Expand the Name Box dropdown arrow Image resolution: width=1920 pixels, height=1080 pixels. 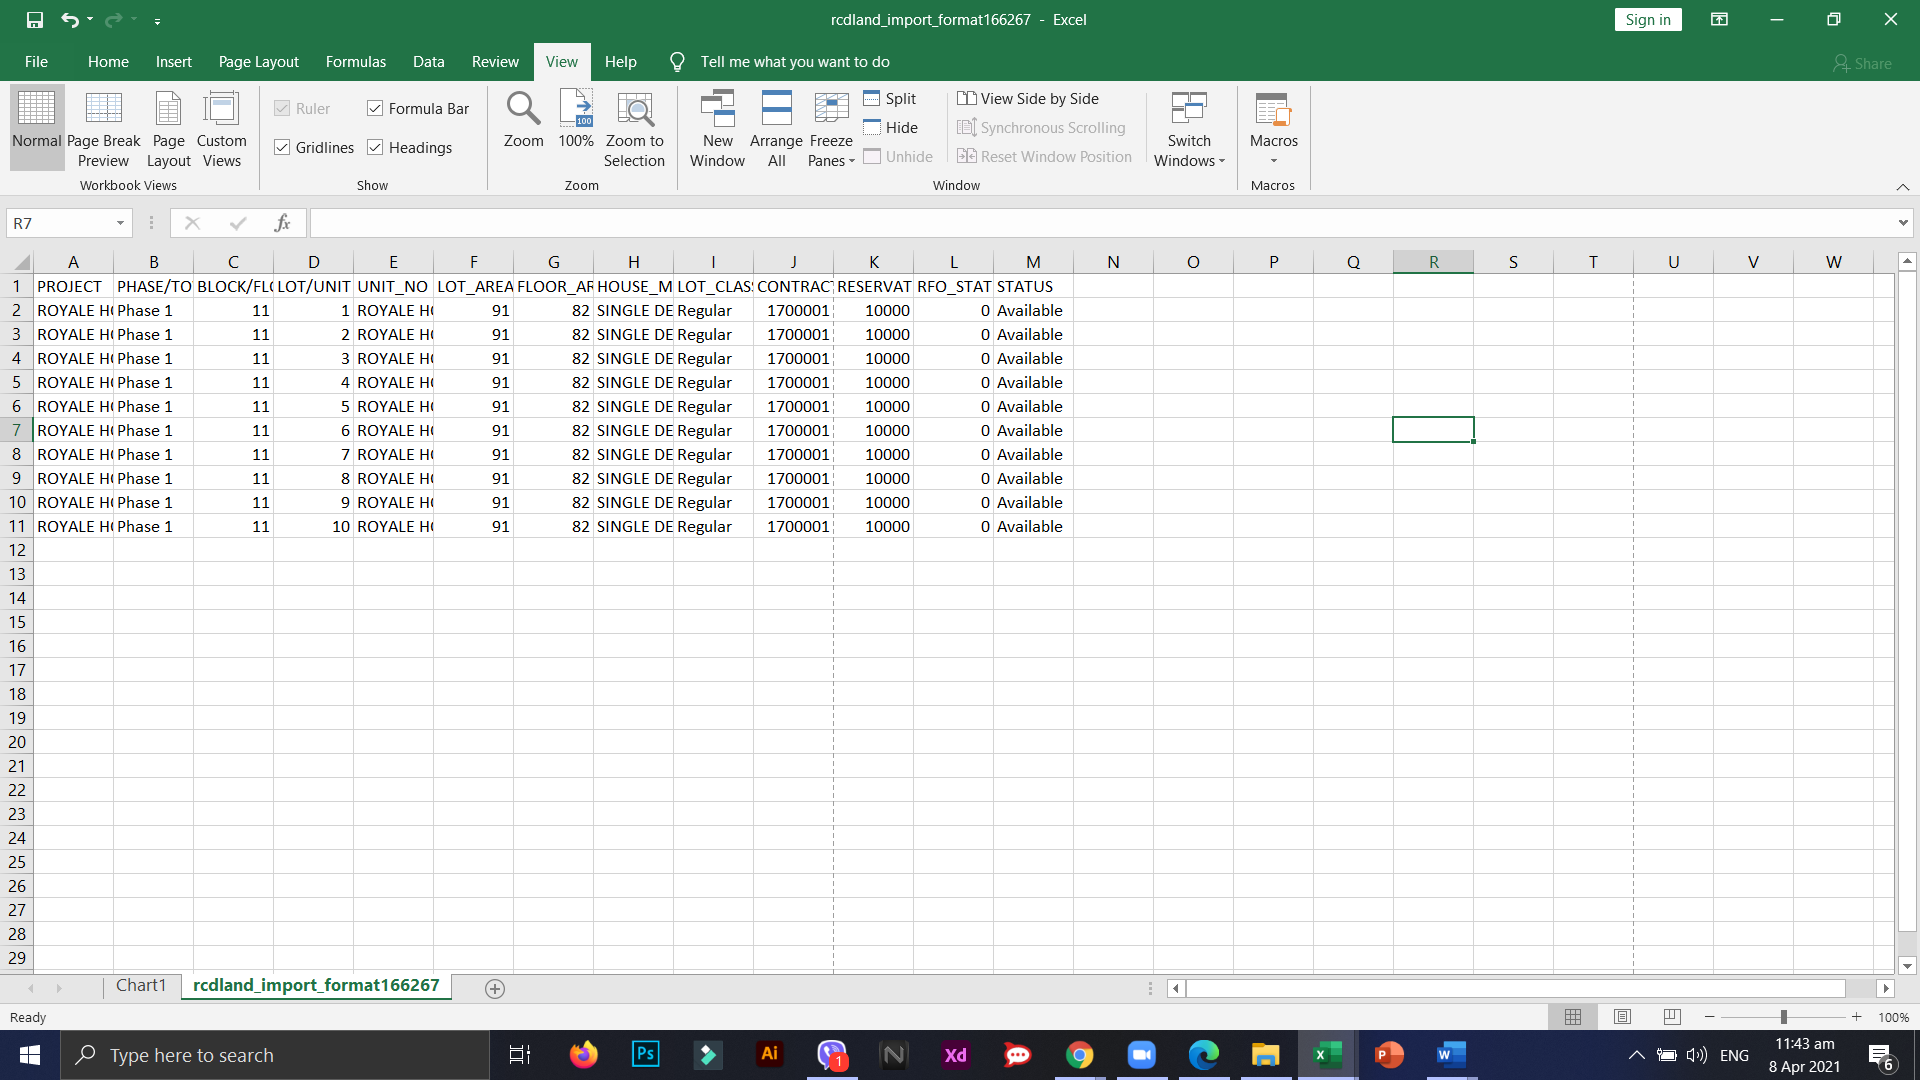[120, 223]
